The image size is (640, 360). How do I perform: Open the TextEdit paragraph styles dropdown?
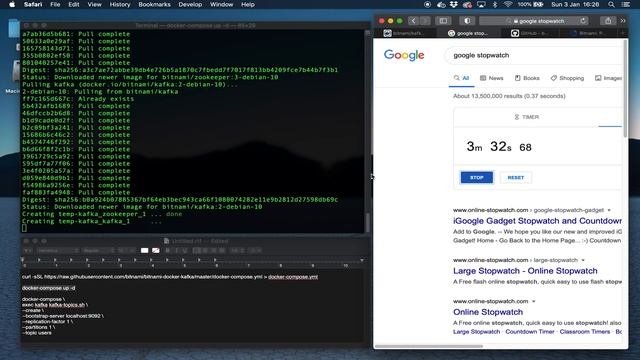tap(28, 250)
